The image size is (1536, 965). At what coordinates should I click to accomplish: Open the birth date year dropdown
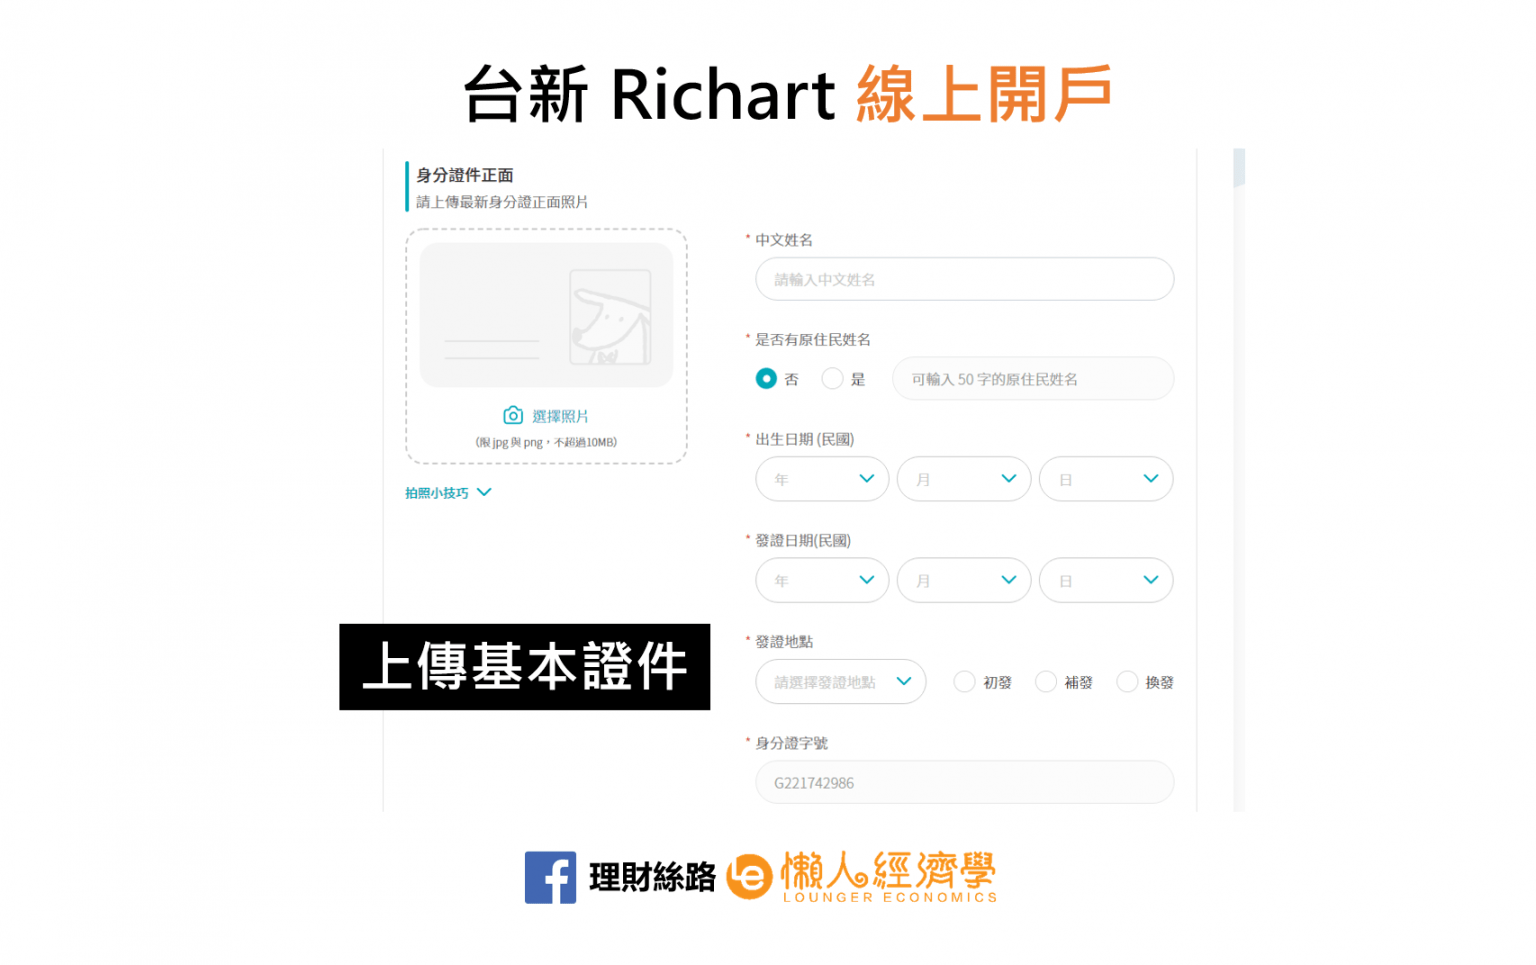822,479
